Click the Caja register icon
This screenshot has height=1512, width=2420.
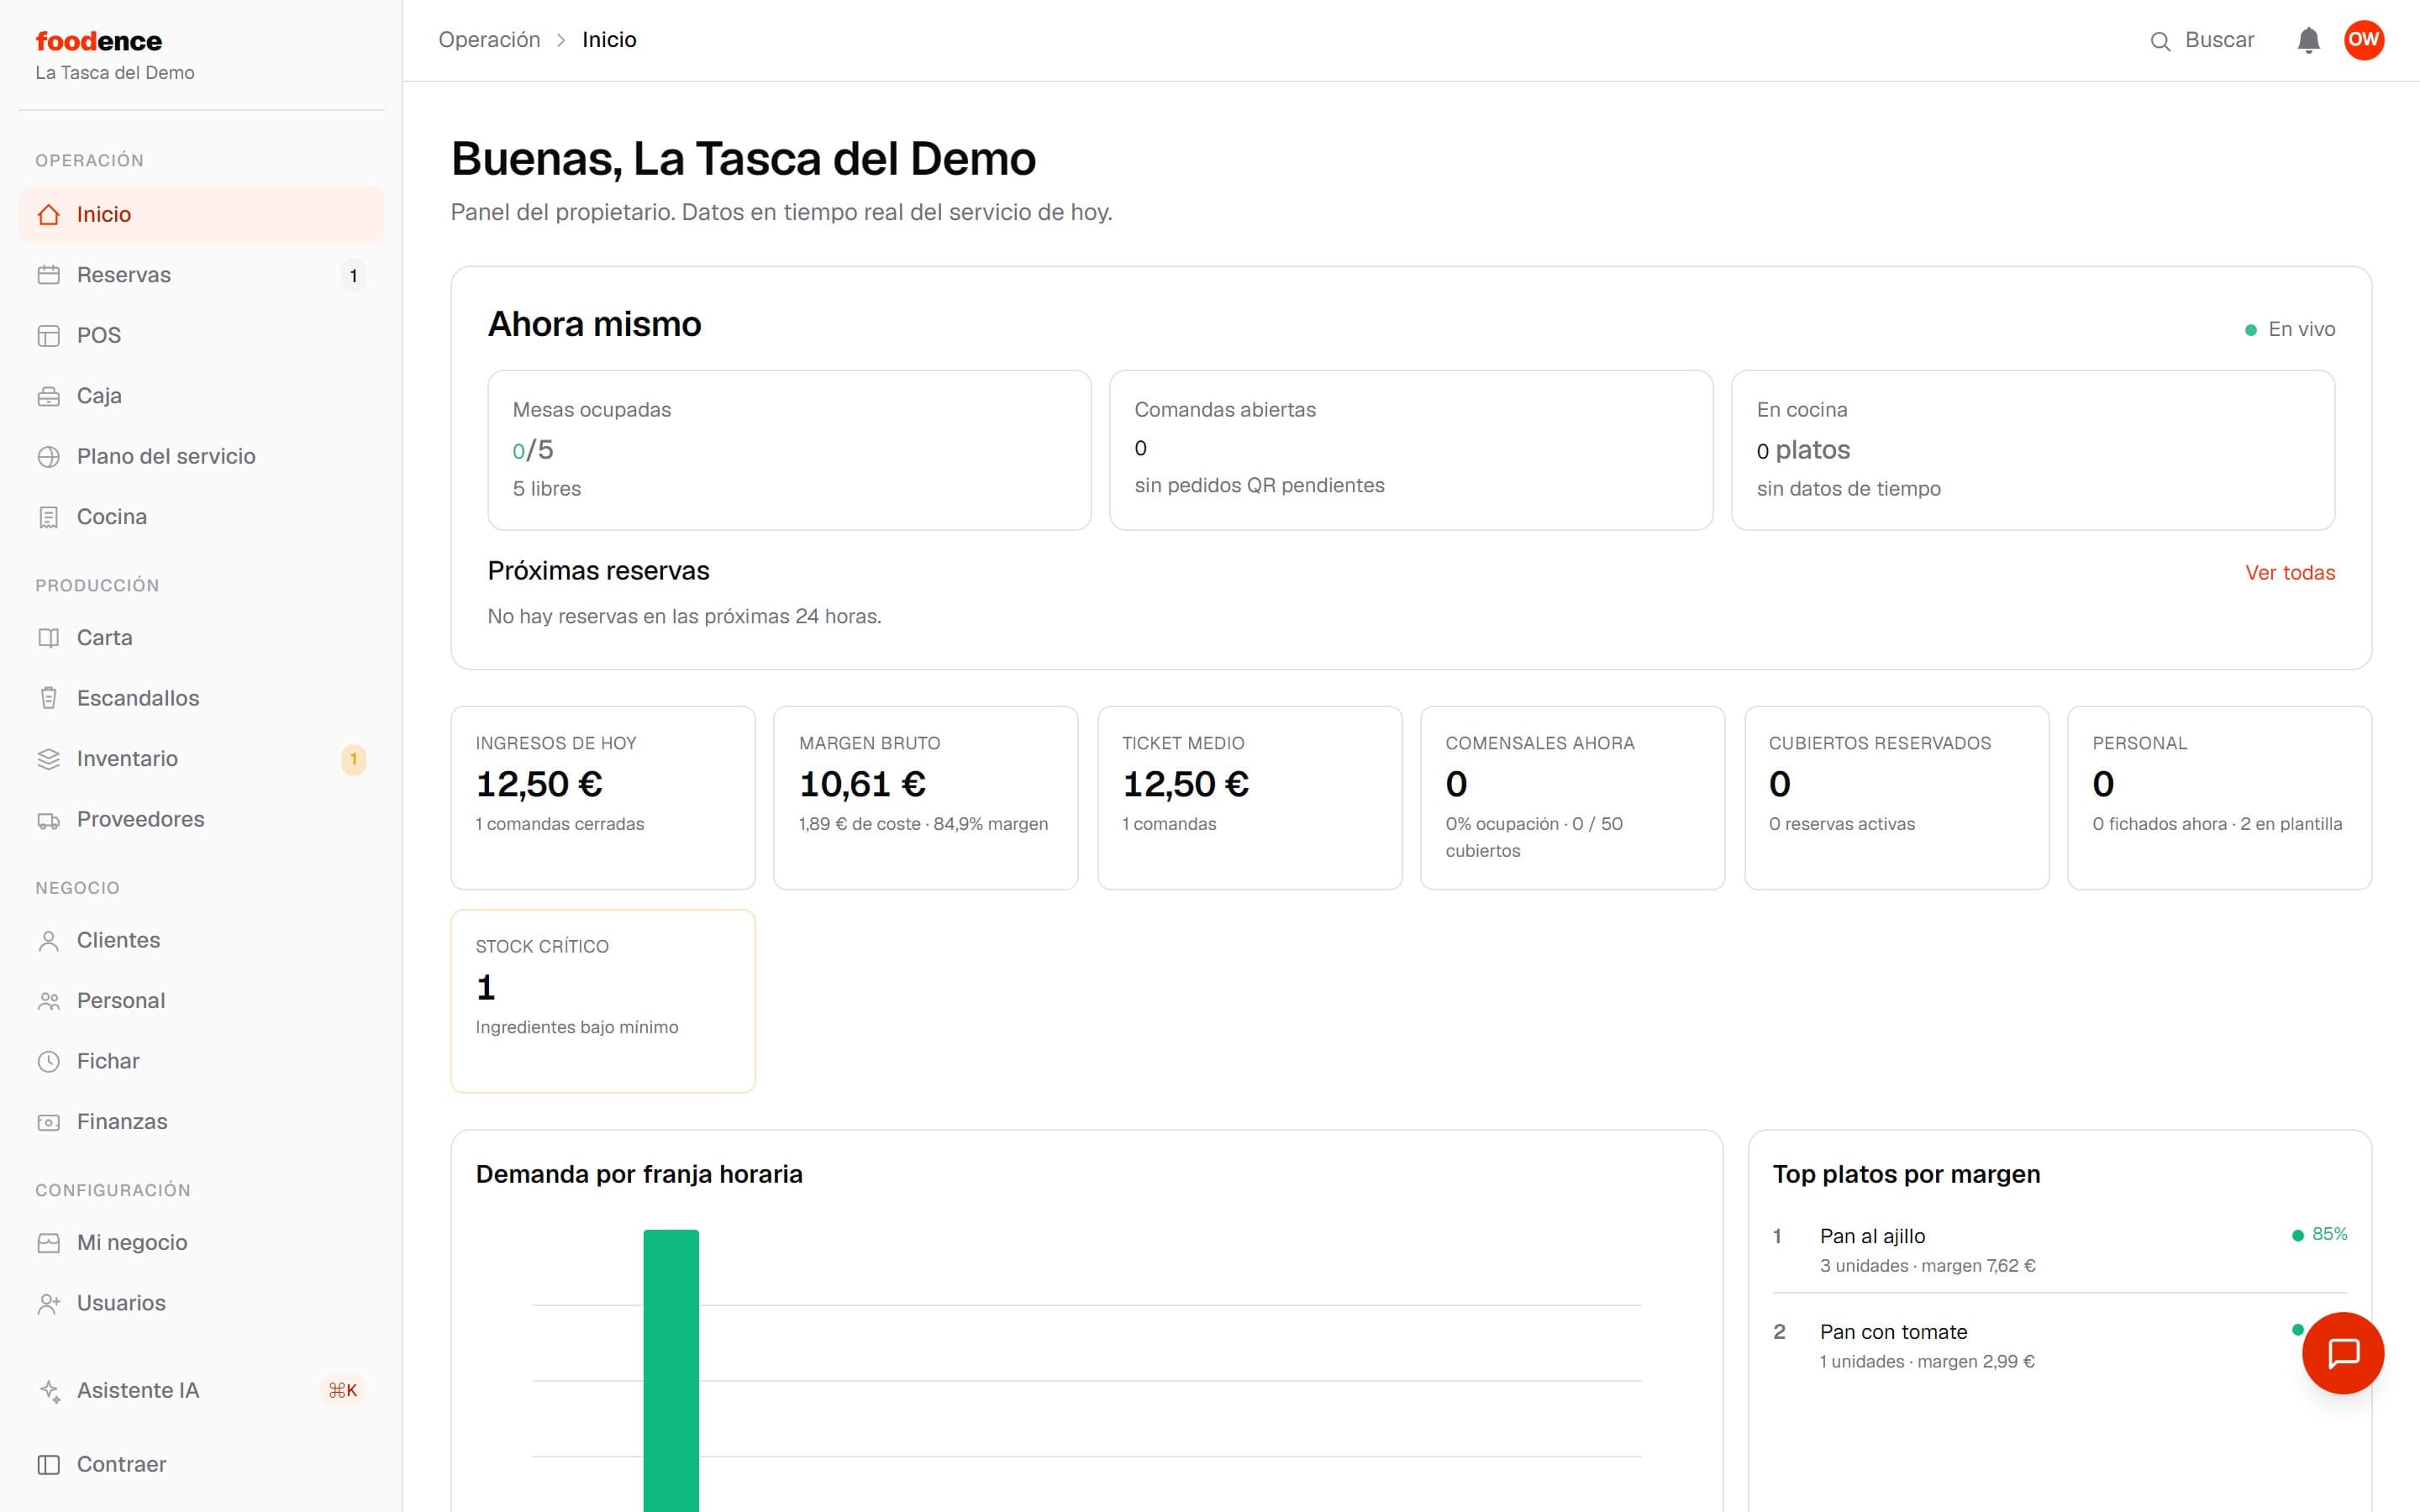tap(48, 396)
